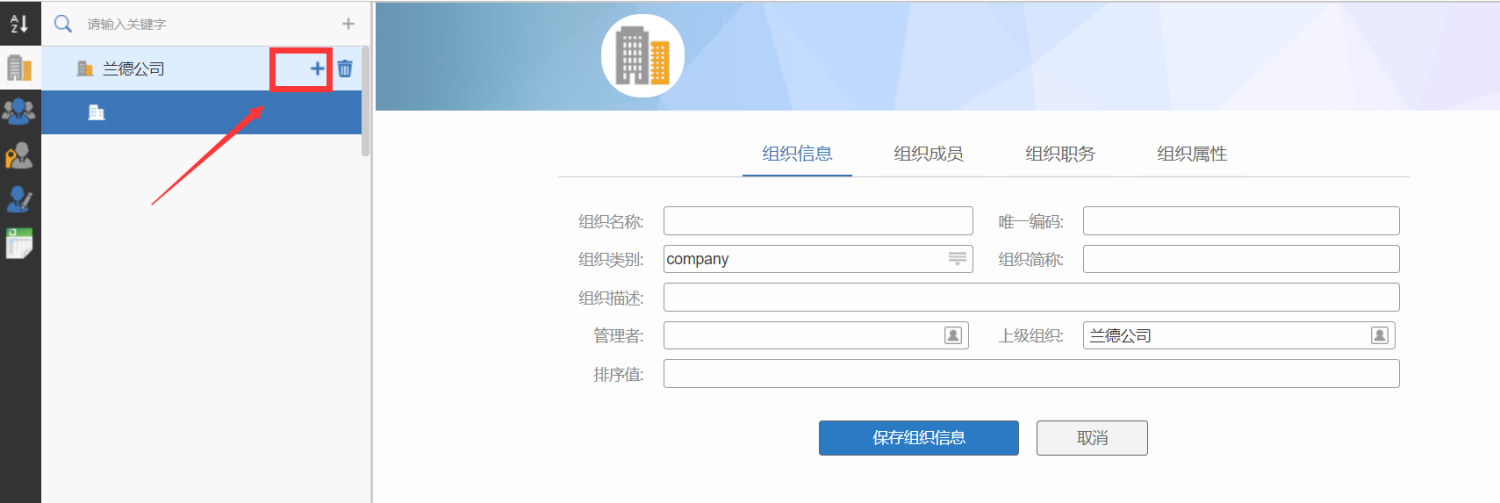Click the organization tree vertical scrollbar
Screen dimensions: 1500x503
(x=366, y=100)
